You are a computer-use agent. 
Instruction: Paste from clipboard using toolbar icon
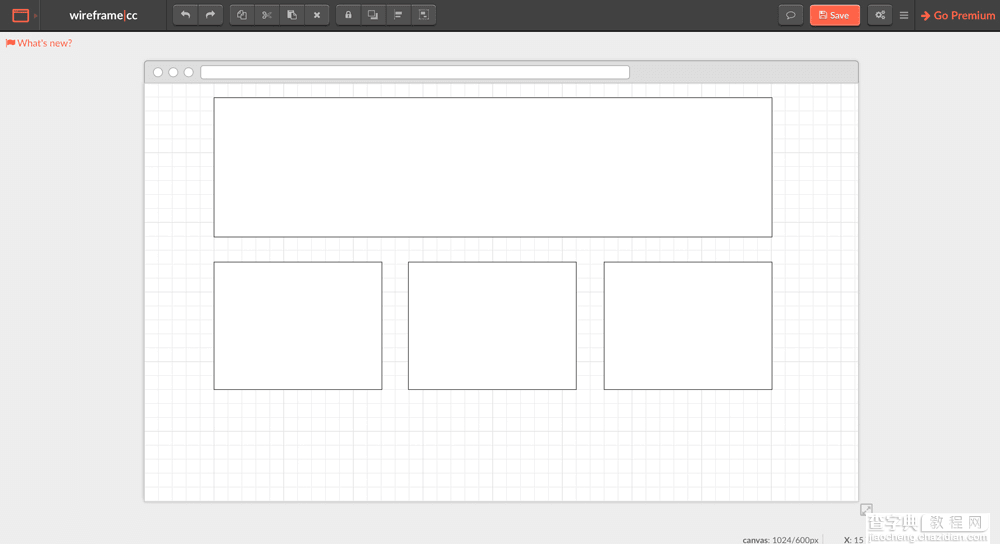(x=291, y=15)
